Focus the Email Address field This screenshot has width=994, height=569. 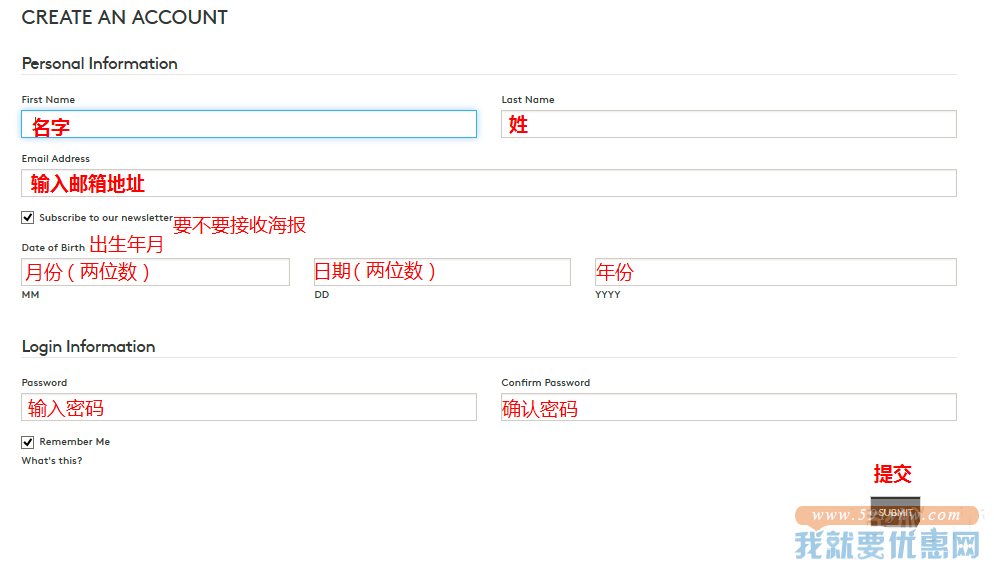(x=489, y=183)
